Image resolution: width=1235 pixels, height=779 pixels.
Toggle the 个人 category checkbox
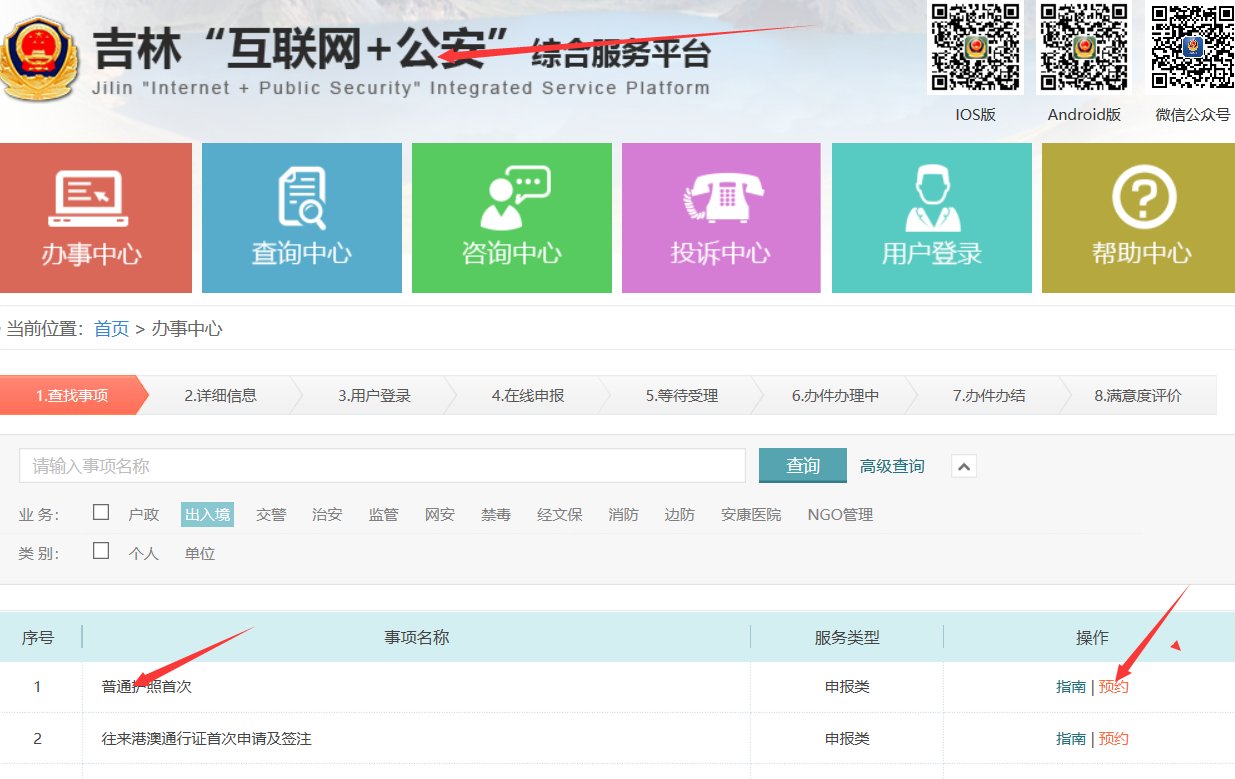(x=100, y=549)
